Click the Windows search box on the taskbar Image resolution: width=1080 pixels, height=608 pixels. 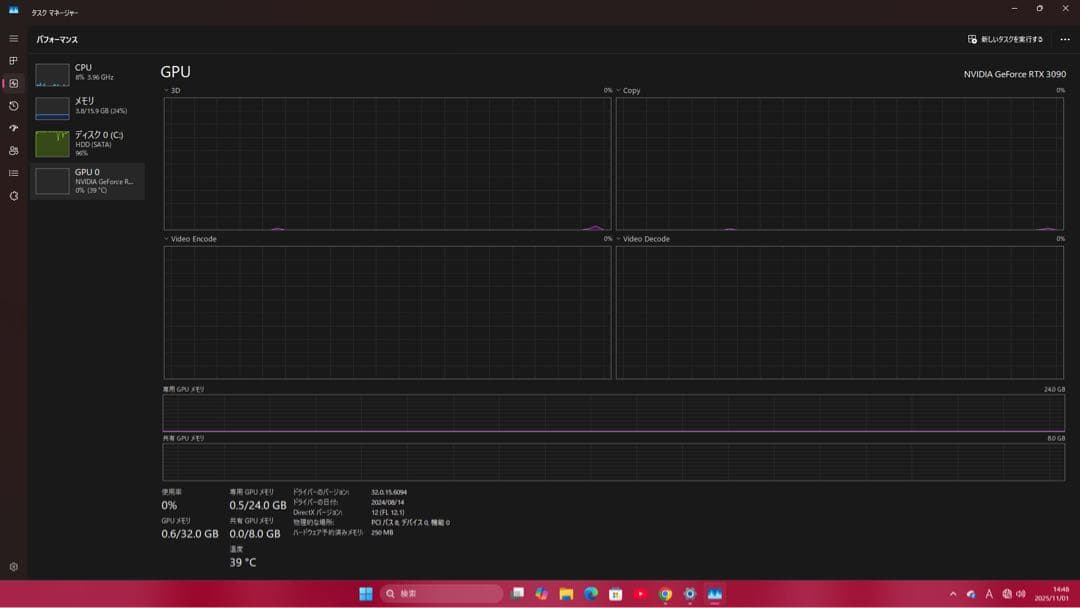click(x=440, y=593)
